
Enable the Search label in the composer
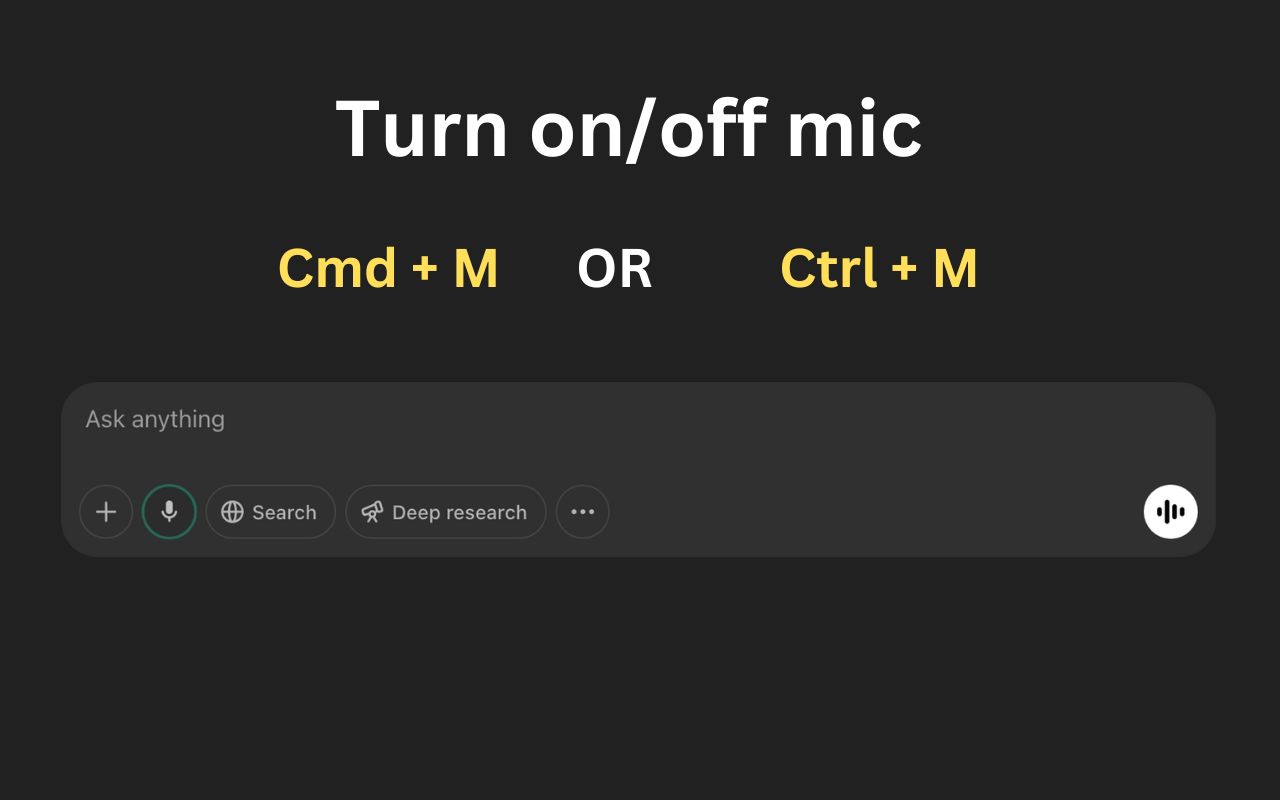(284, 513)
